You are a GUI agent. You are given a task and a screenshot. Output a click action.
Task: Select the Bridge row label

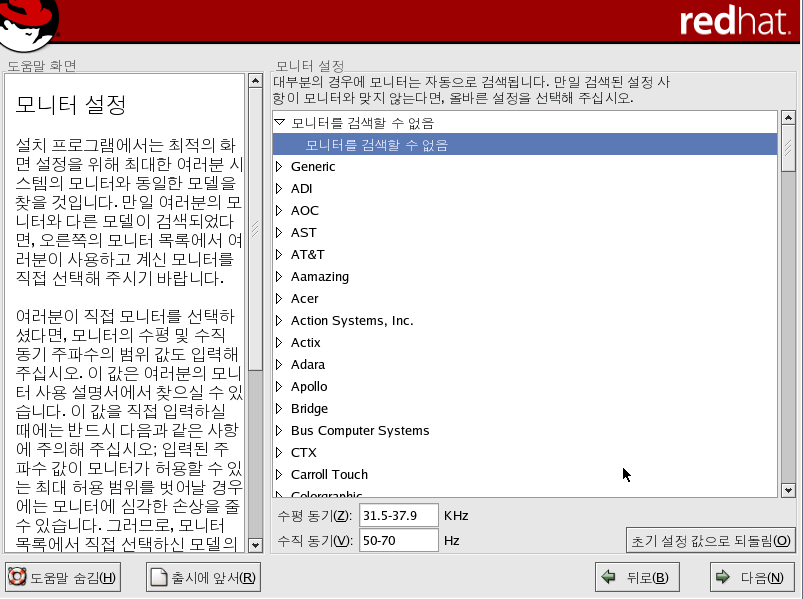pyautogui.click(x=309, y=409)
